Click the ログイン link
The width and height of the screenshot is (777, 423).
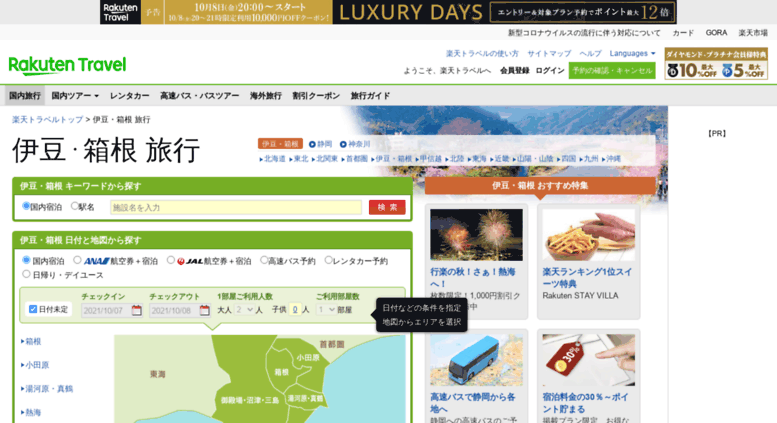pyautogui.click(x=550, y=70)
